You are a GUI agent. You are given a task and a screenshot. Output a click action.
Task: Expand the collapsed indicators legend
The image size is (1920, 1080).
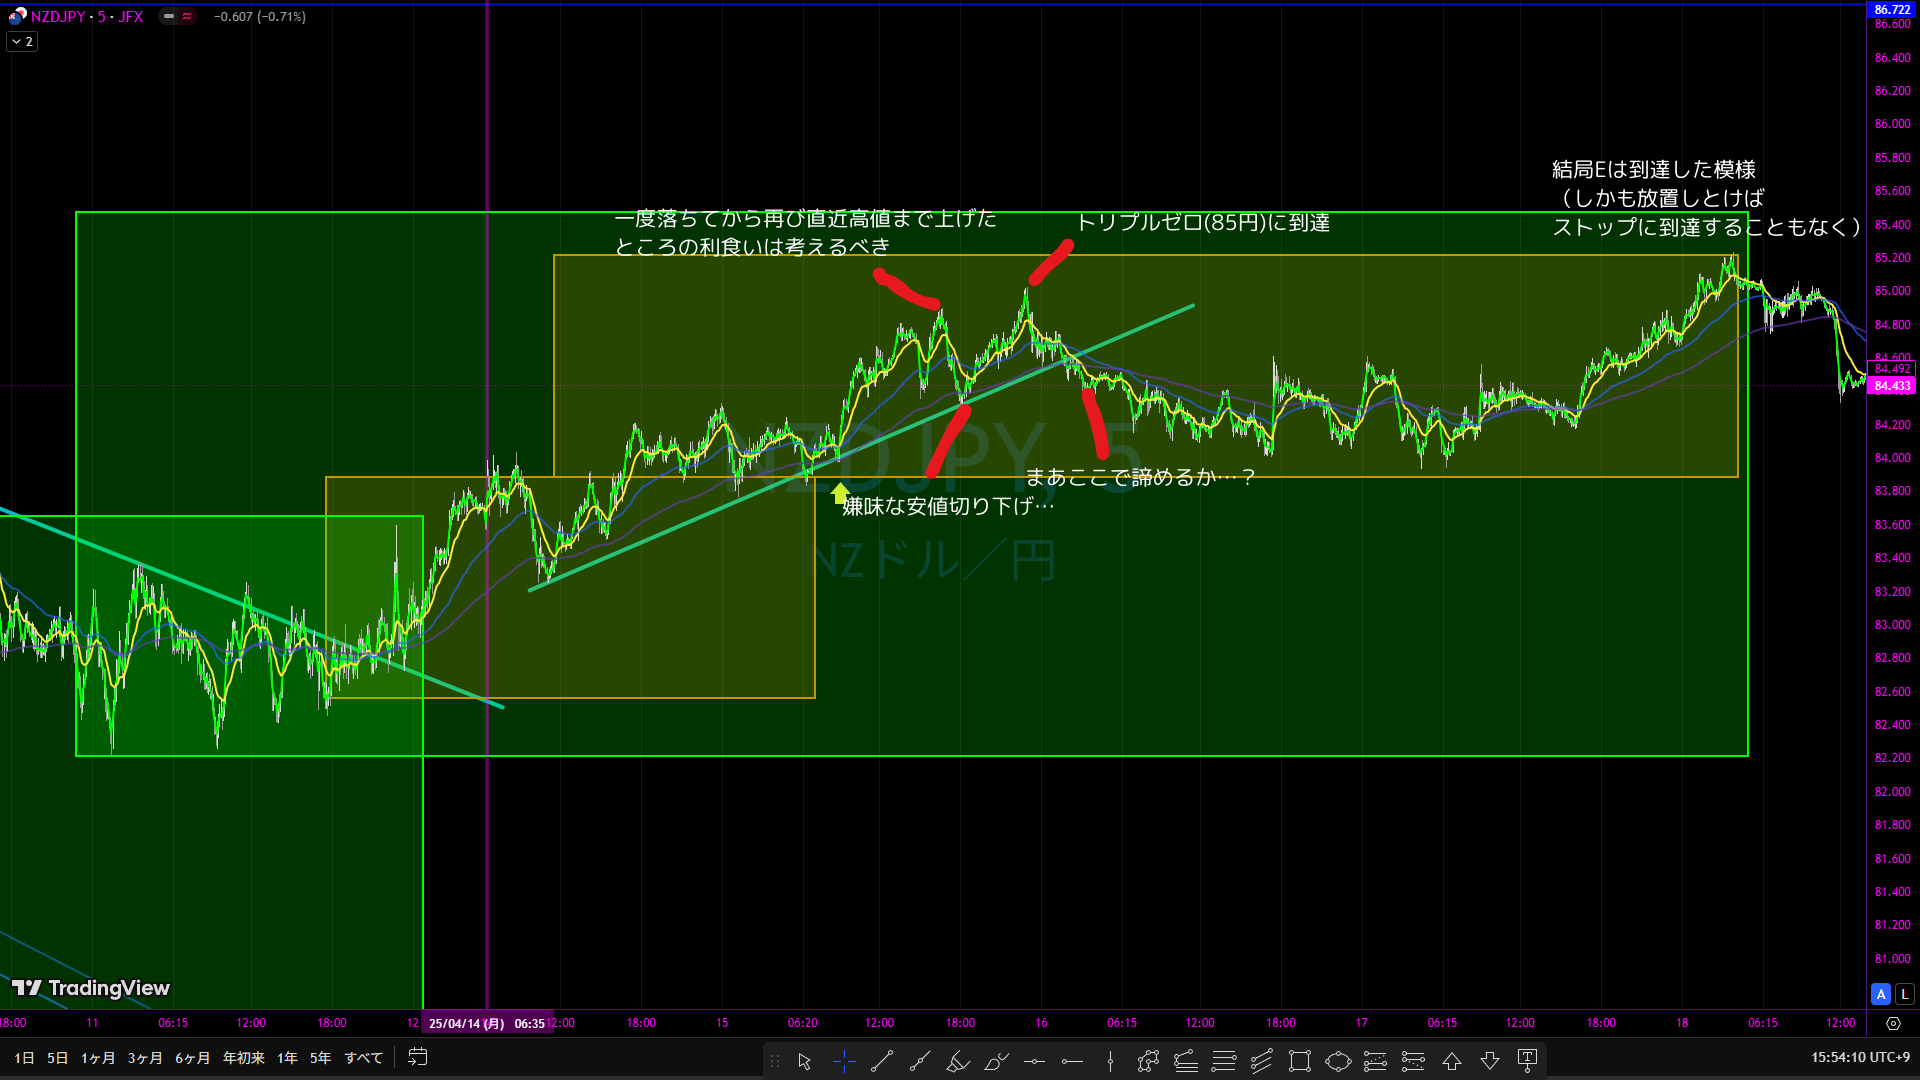22,42
